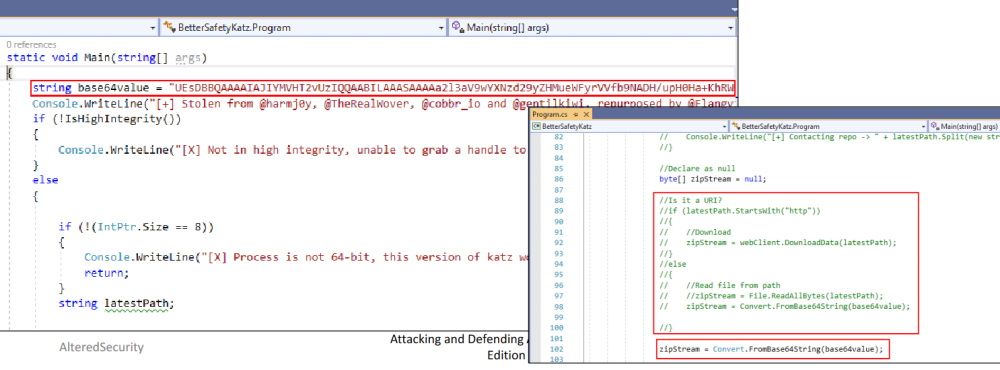Viewport: 1000px width, 370px height.
Task: Click the '//else' comment on line 94
Action: click(x=672, y=263)
